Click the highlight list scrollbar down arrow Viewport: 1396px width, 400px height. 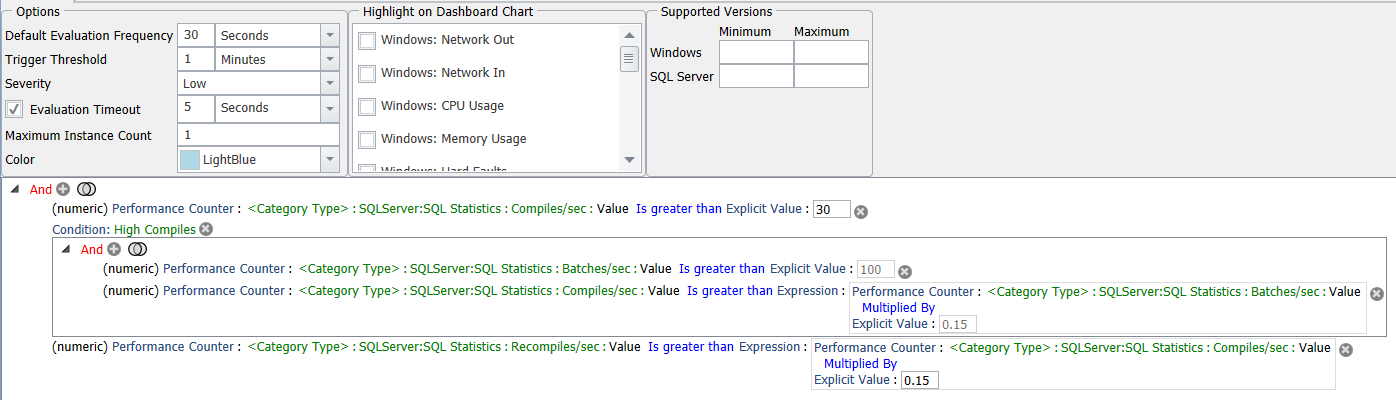click(629, 159)
